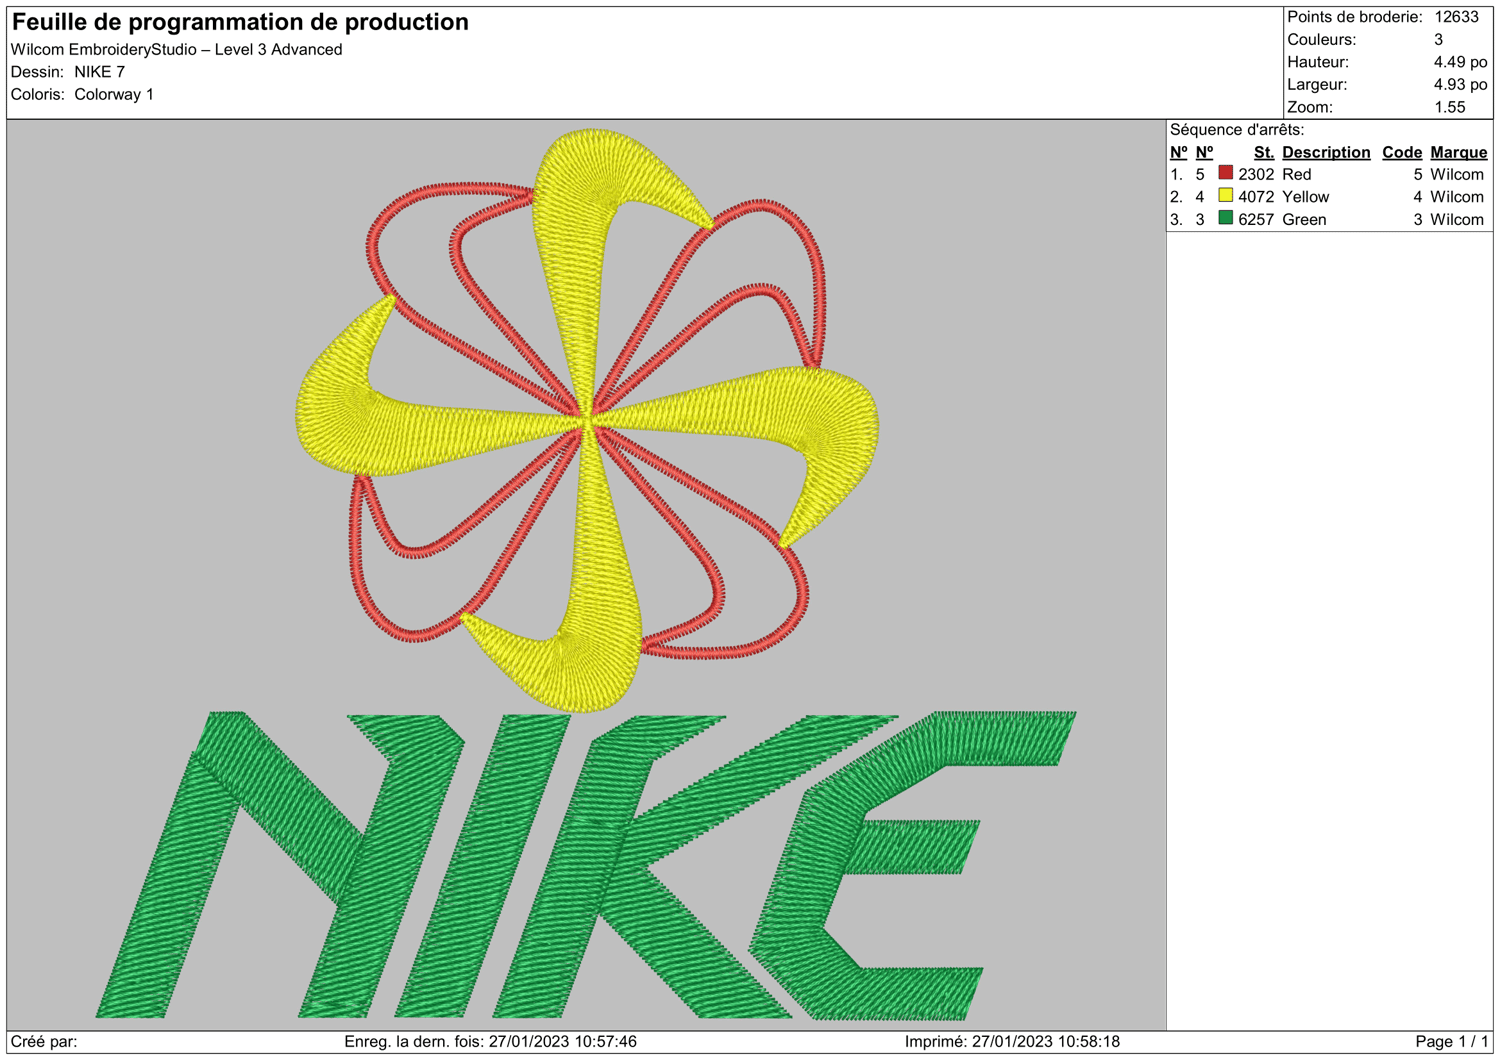Click 'Wilcom' brand in the Red row
Viewport: 1500px width, 1060px height.
[x=1457, y=174]
